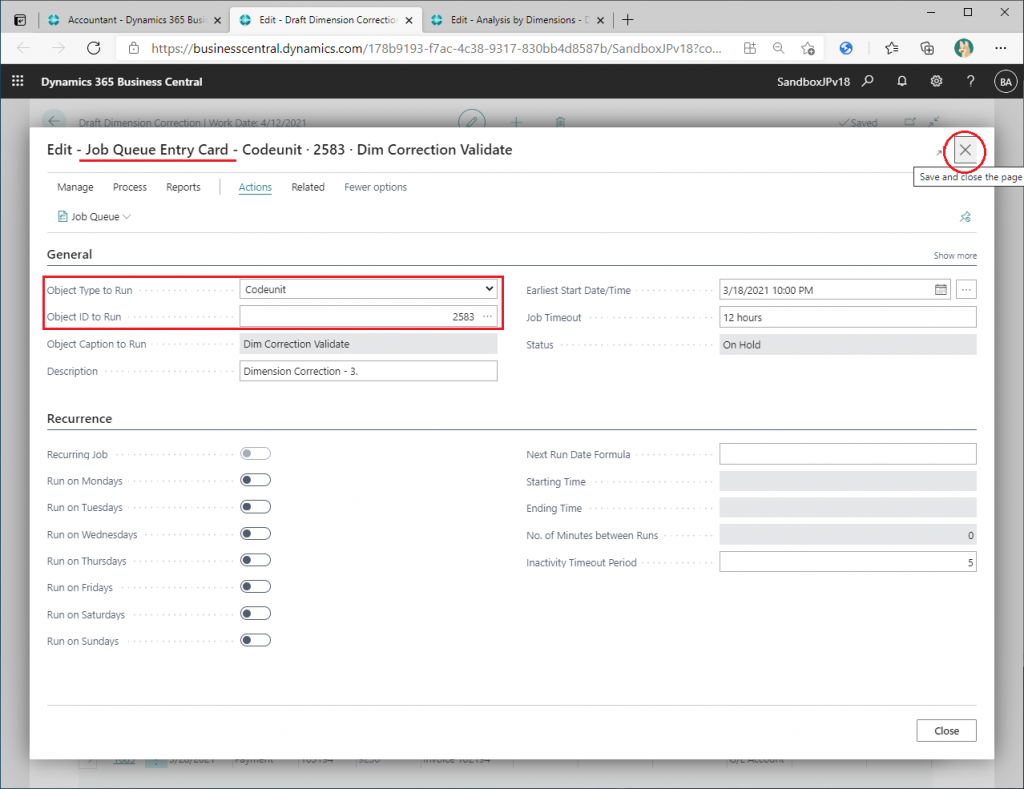Viewport: 1024px width, 789px height.
Task: Click the search magnifier in Business Central header
Action: click(867, 81)
